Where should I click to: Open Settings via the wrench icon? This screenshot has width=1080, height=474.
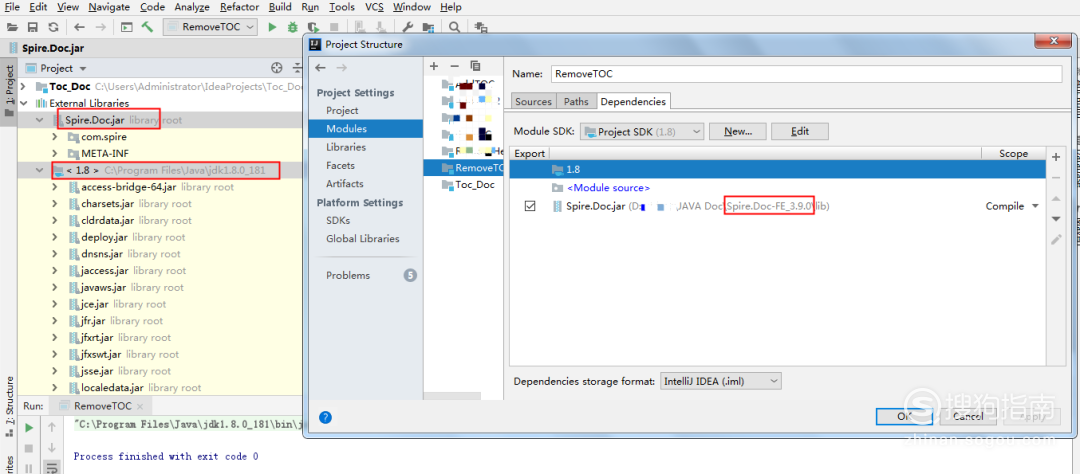point(407,27)
